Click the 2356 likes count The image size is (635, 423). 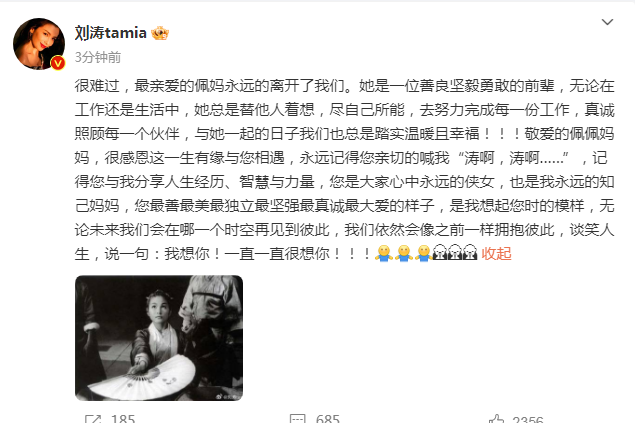pyautogui.click(x=528, y=419)
